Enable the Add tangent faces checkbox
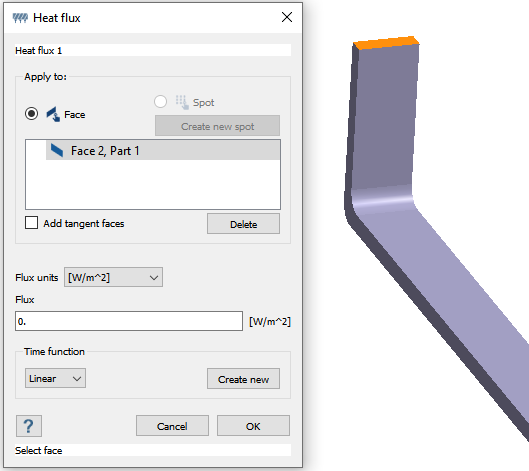The width and height of the screenshot is (529, 471). 31,223
